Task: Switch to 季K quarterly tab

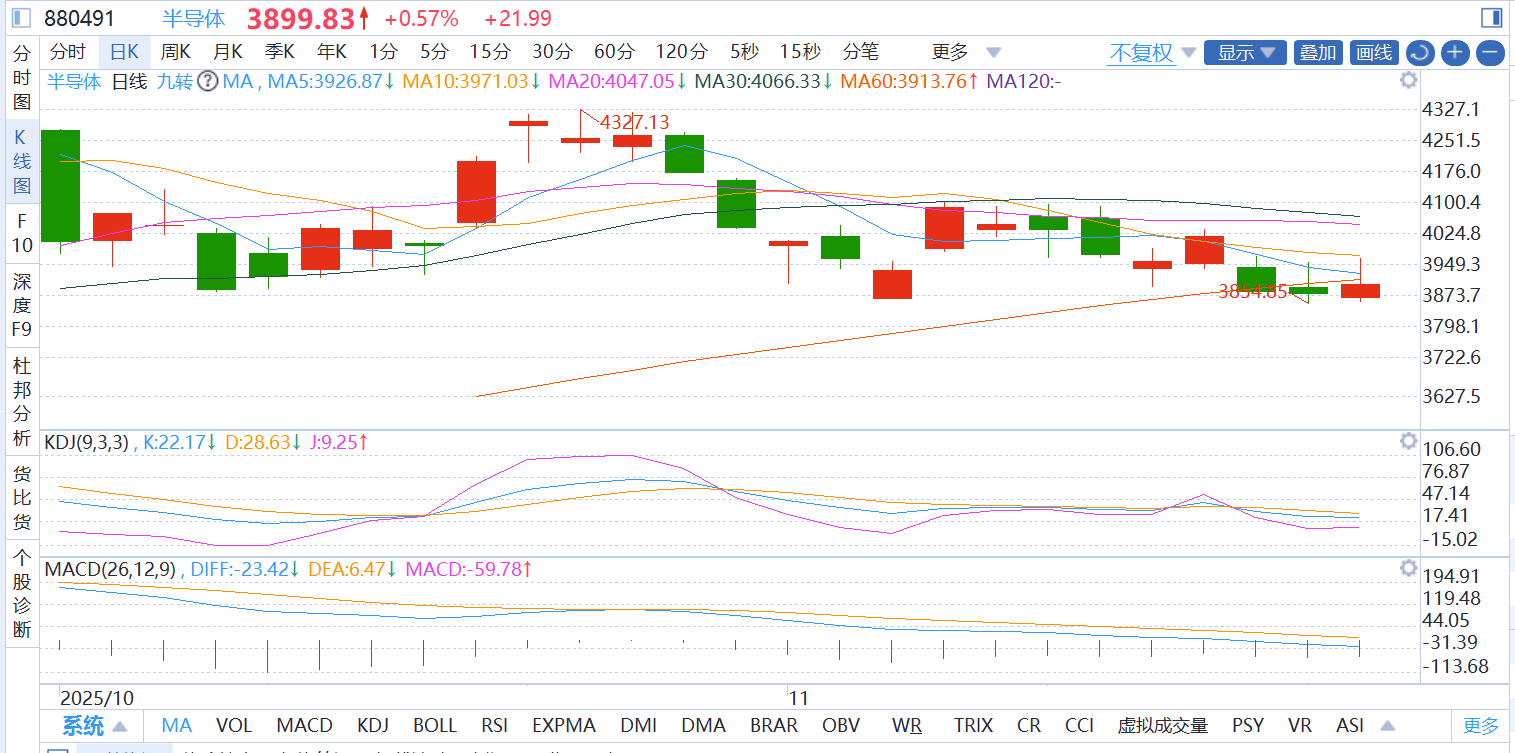Action: click(280, 52)
